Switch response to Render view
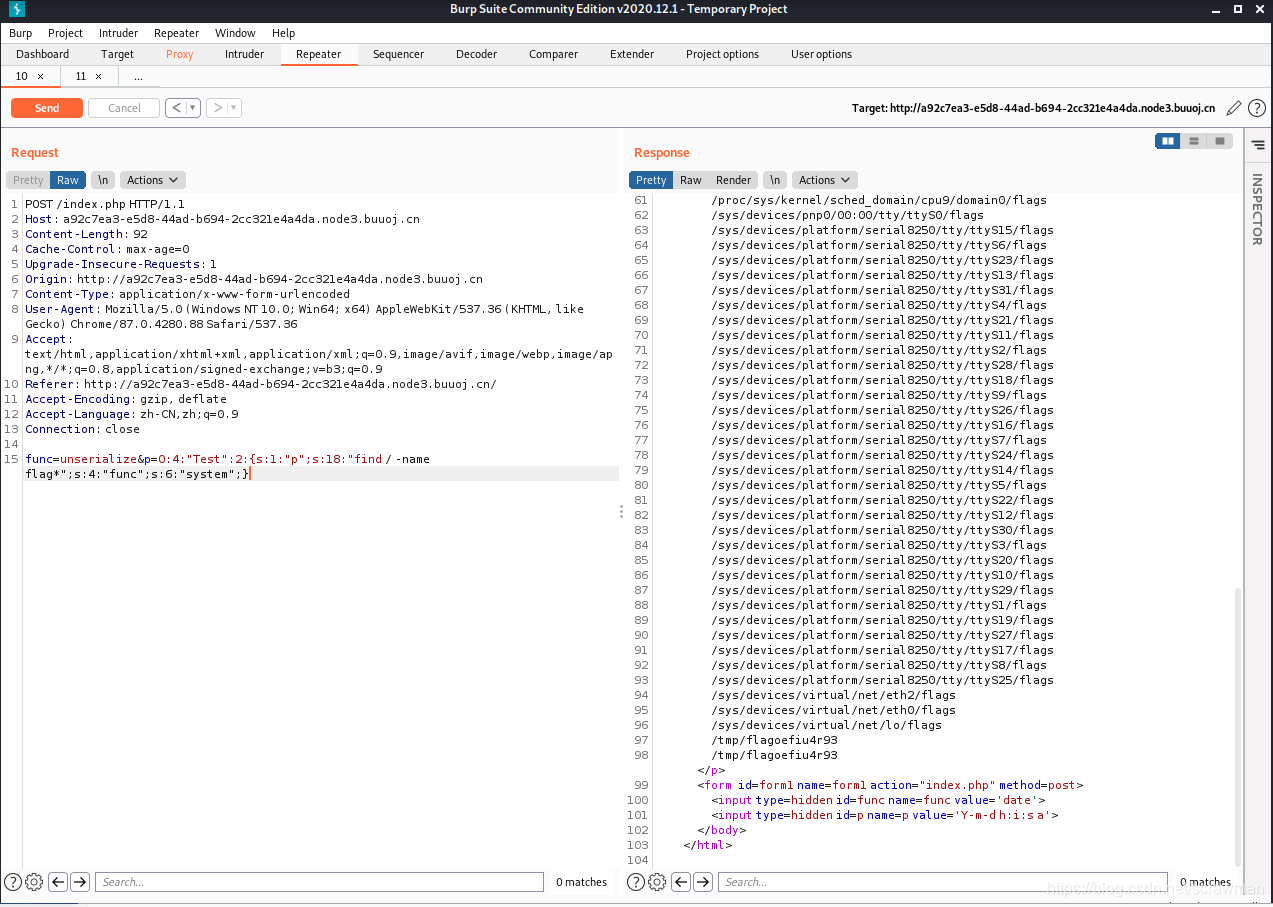 [x=733, y=180]
